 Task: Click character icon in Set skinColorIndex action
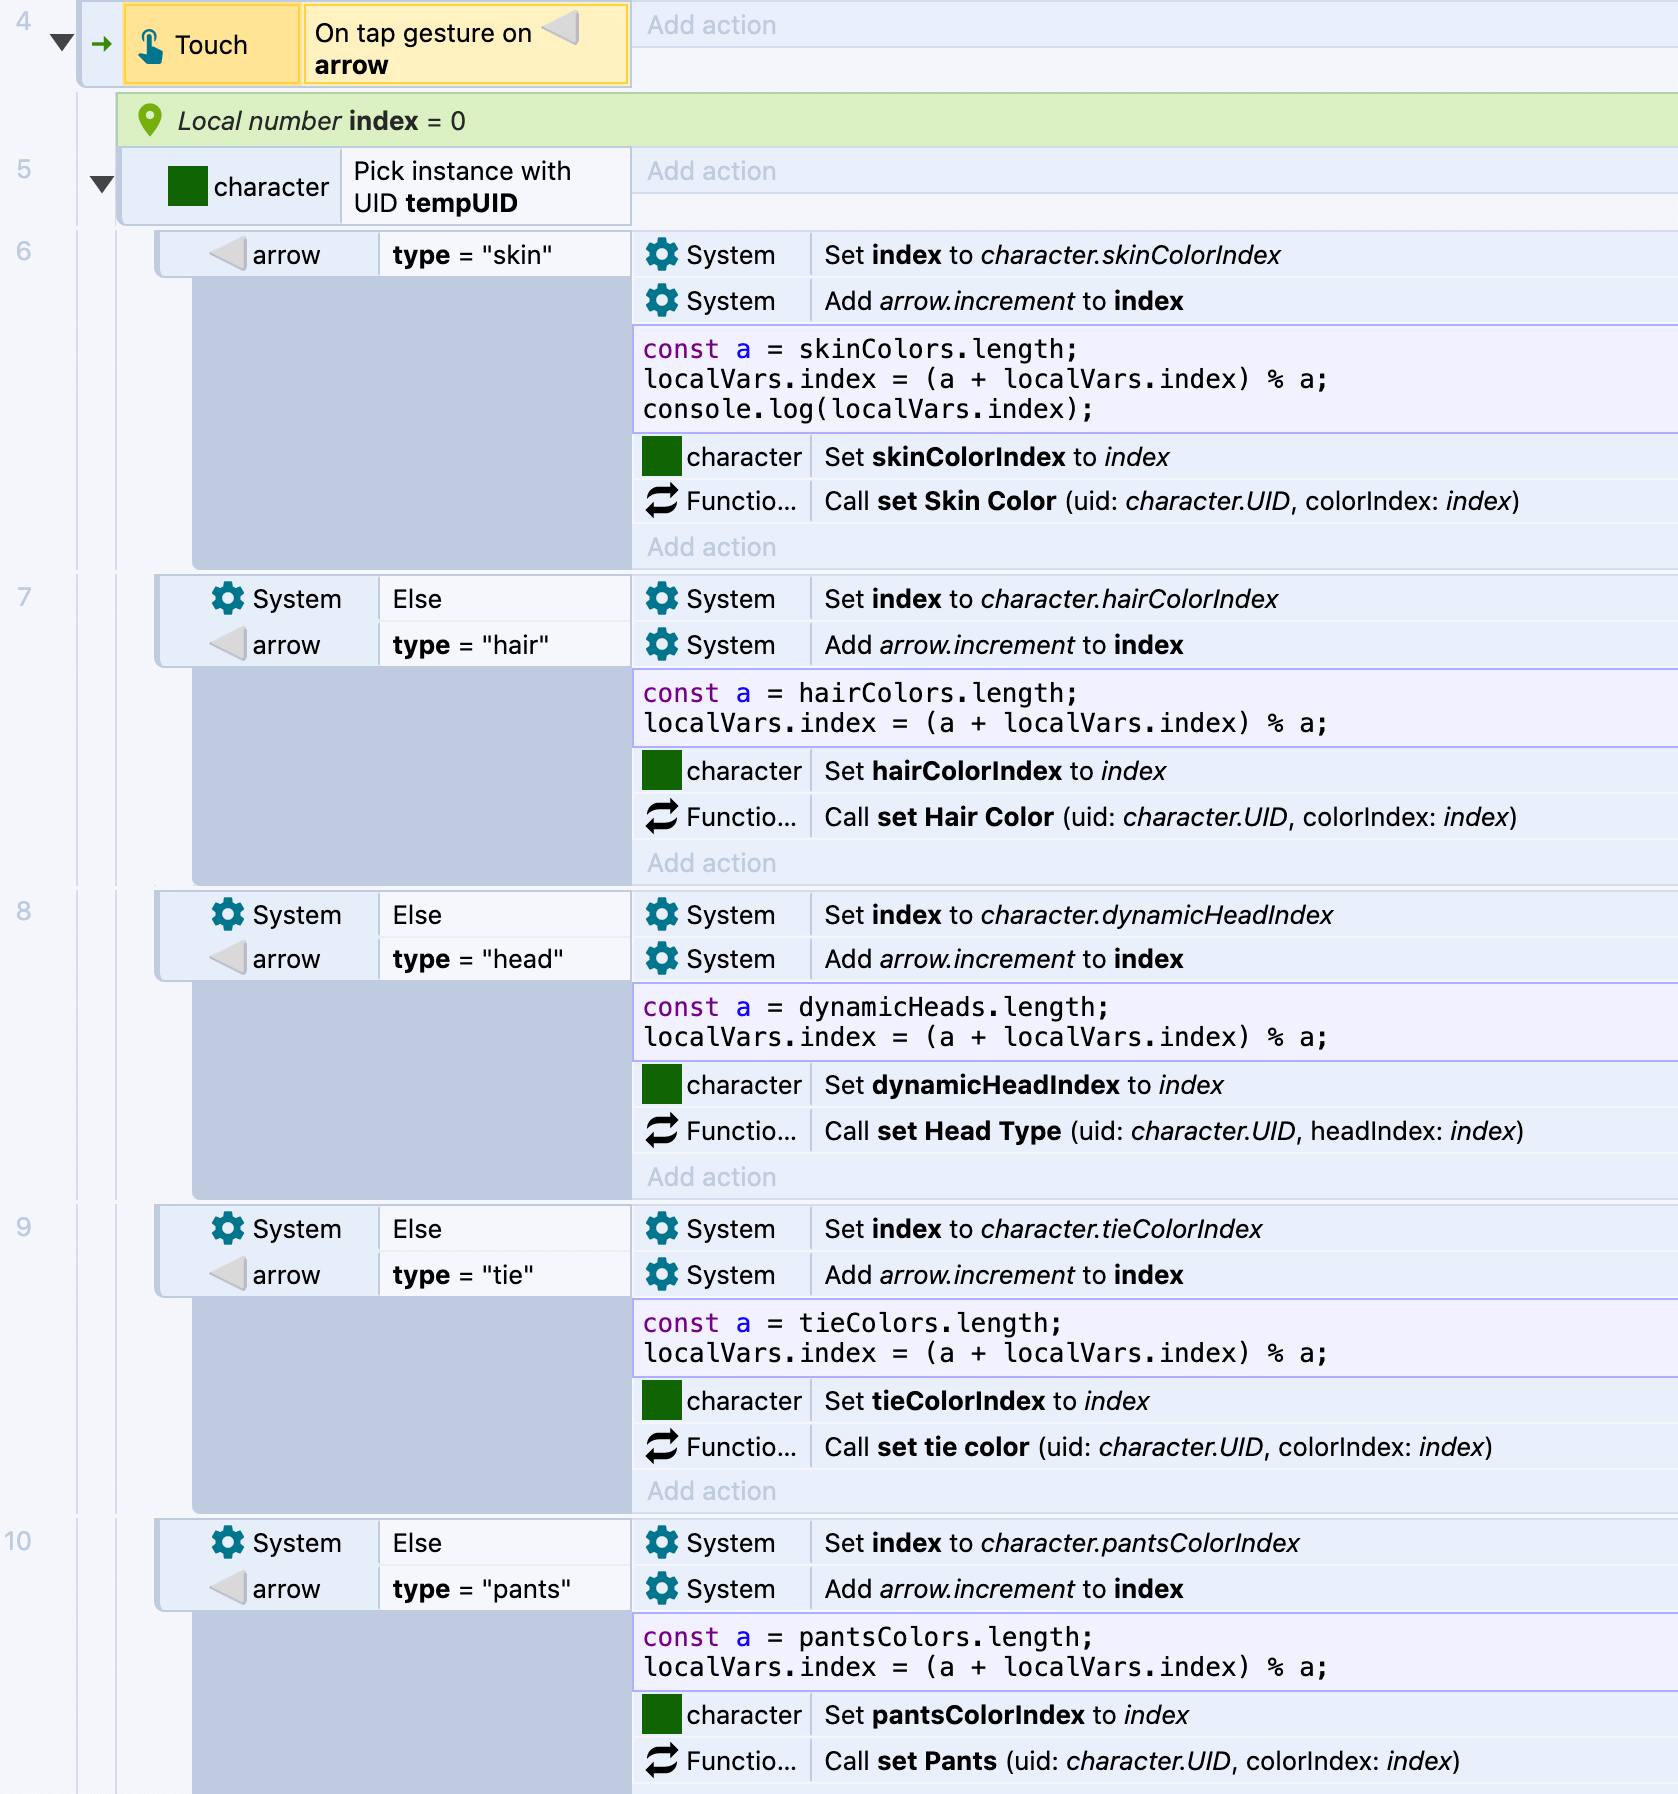click(662, 456)
